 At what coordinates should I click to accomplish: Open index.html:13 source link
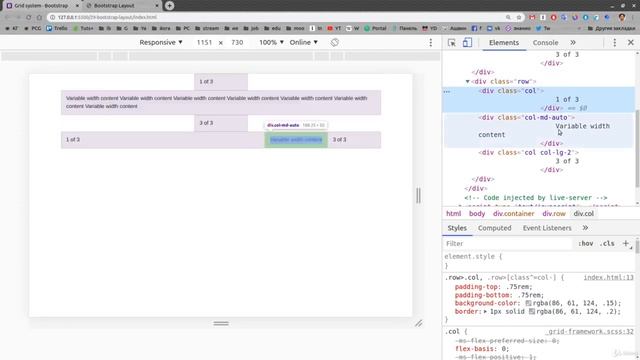pos(608,278)
